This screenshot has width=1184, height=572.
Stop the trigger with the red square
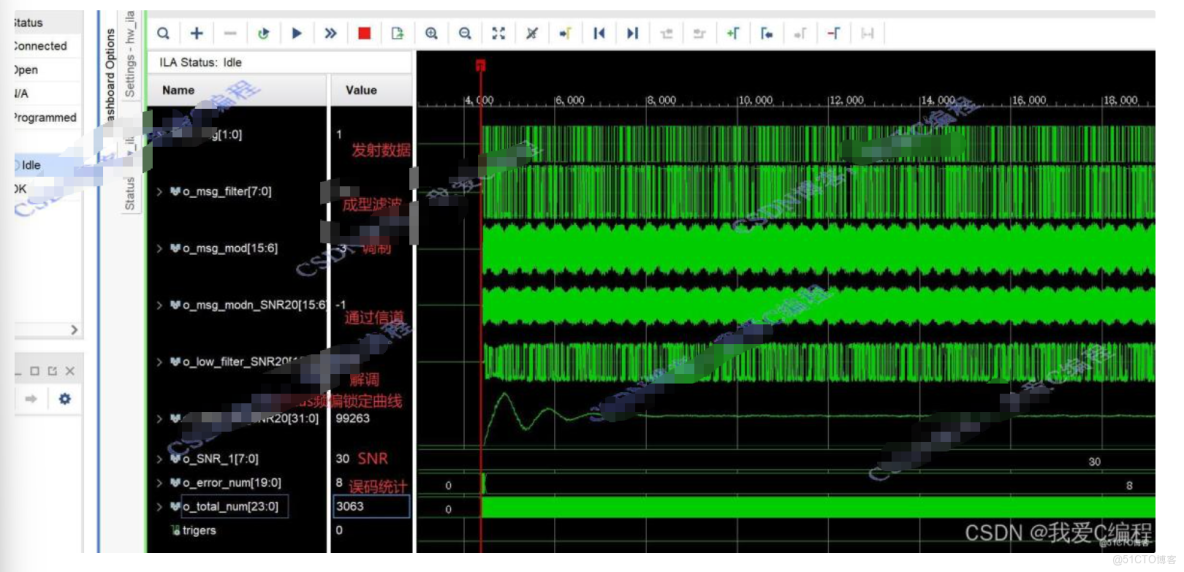pos(364,33)
